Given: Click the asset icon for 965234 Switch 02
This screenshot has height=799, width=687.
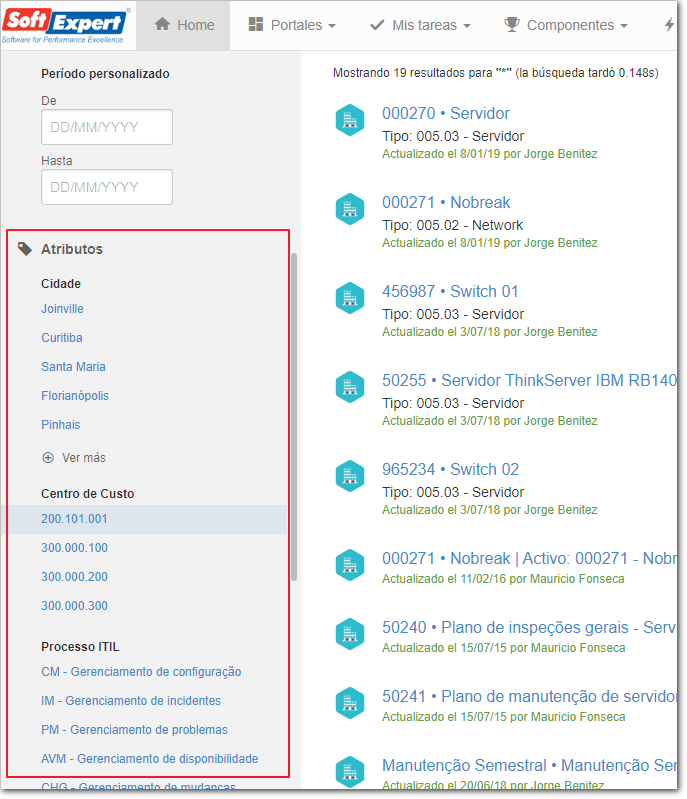Looking at the screenshot, I should click(350, 476).
